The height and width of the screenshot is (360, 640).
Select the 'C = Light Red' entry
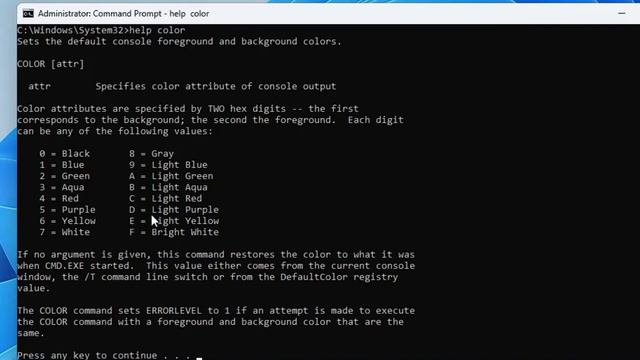[x=165, y=199]
